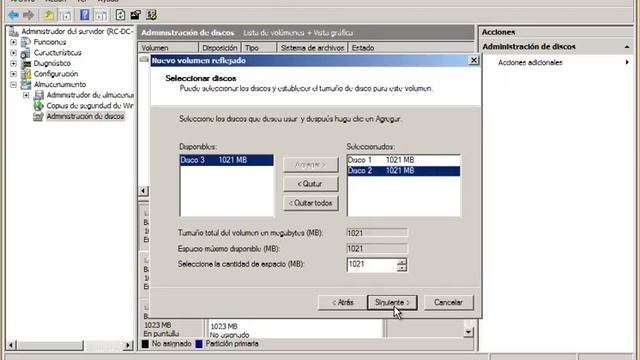Open Help via the blue question-mark icon
The height and width of the screenshot is (360, 640).
pos(84,16)
